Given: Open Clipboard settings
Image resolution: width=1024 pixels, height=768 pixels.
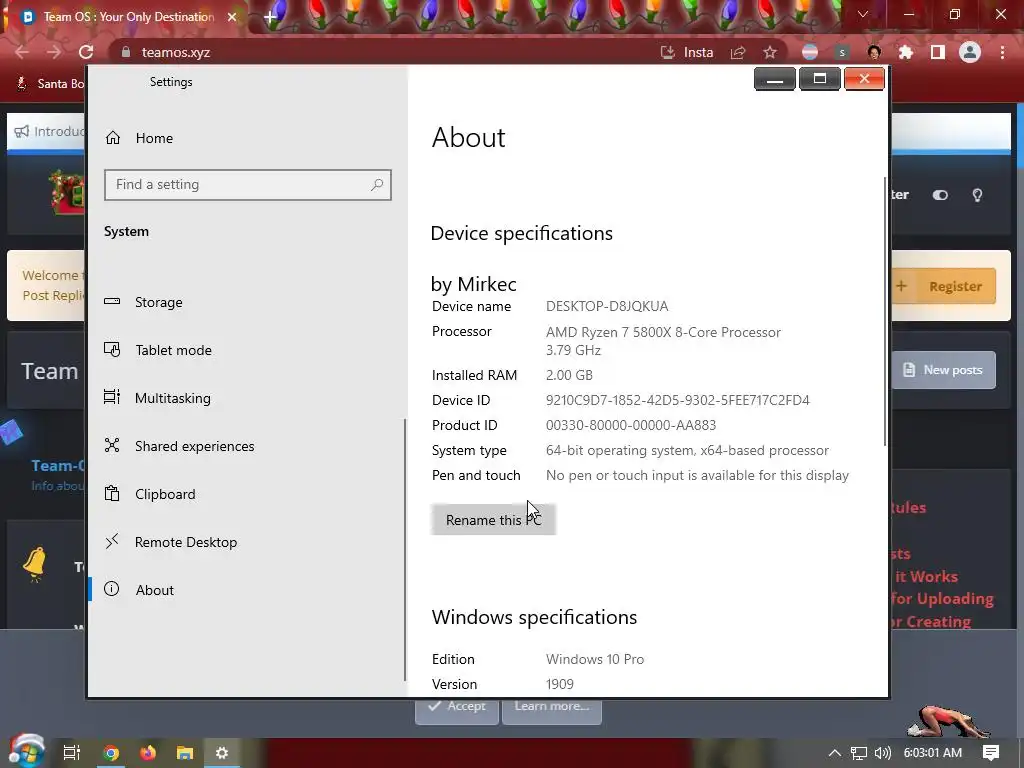Looking at the screenshot, I should pos(150,494).
